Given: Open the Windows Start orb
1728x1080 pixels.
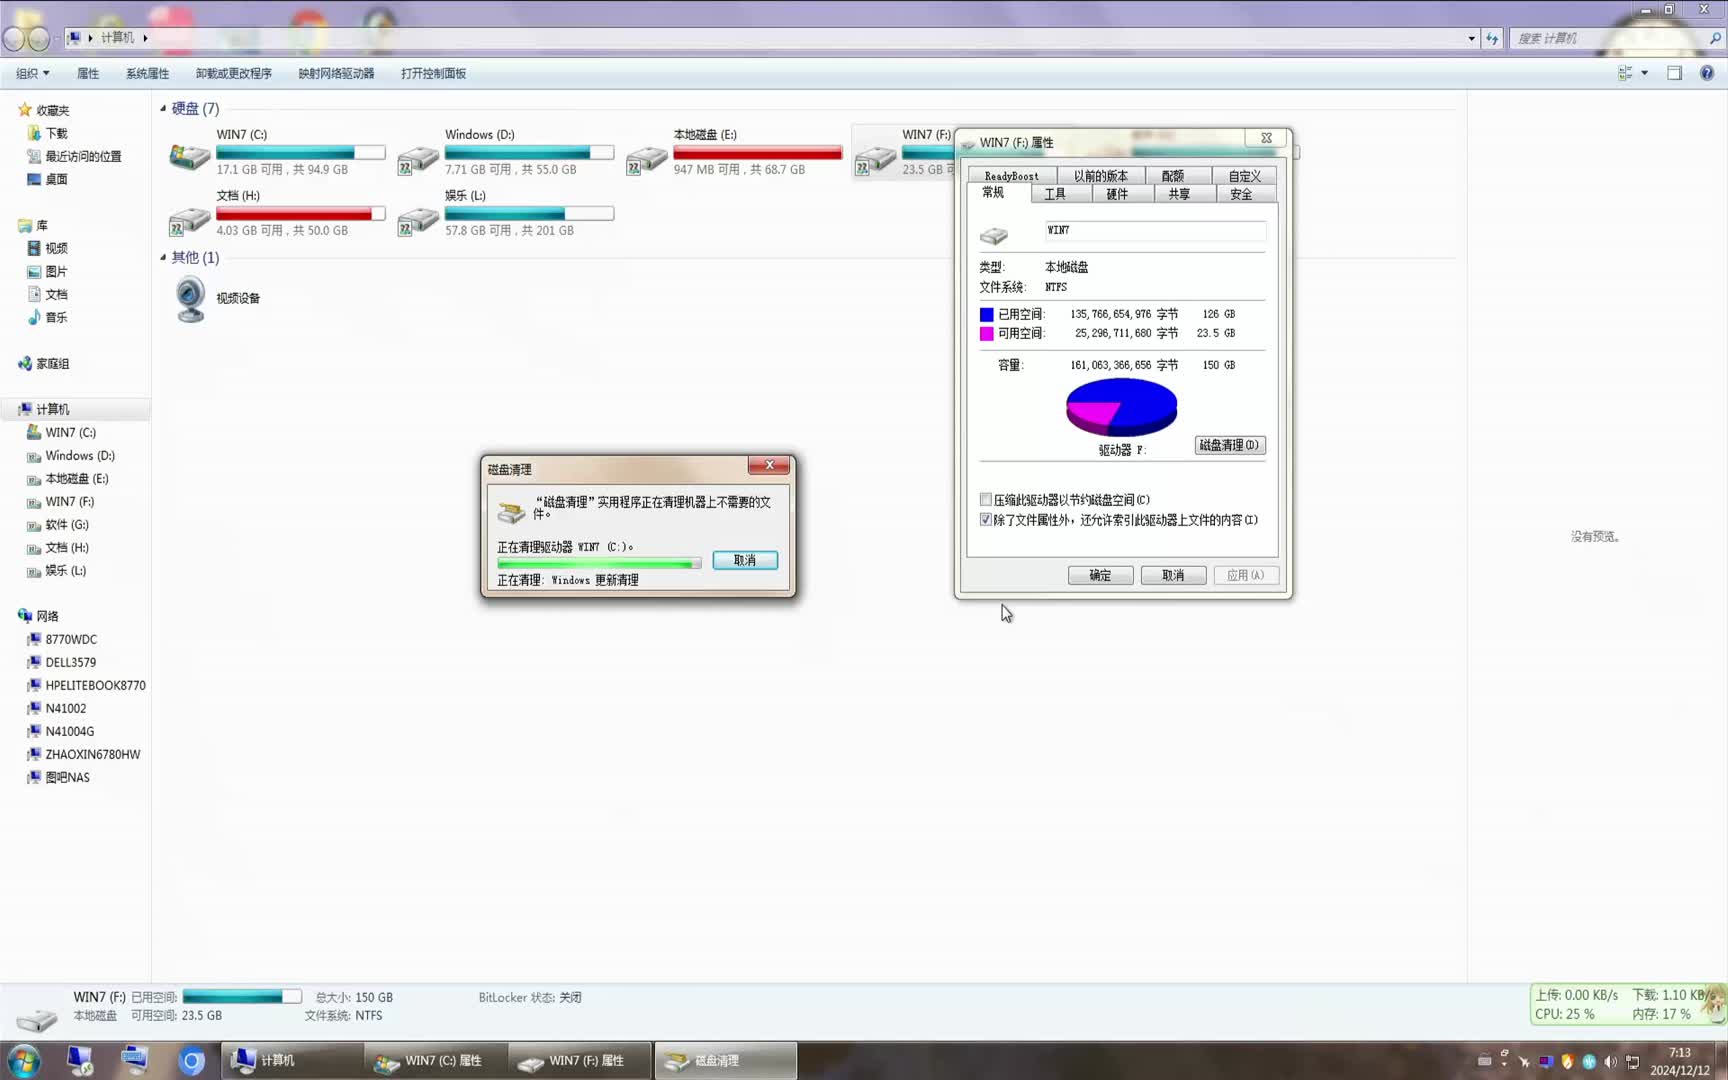Looking at the screenshot, I should coord(23,1060).
